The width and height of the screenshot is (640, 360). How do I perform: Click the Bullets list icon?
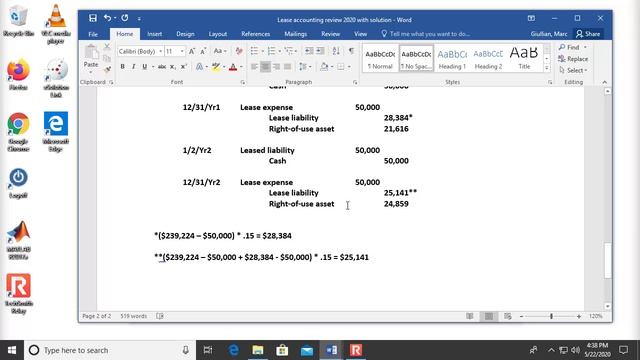(254, 51)
